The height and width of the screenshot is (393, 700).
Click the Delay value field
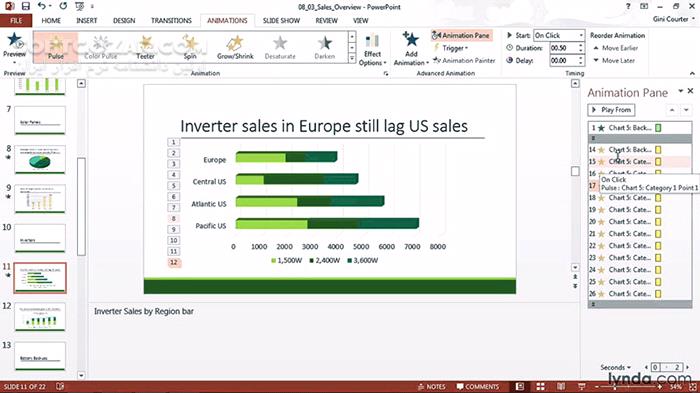tap(563, 60)
